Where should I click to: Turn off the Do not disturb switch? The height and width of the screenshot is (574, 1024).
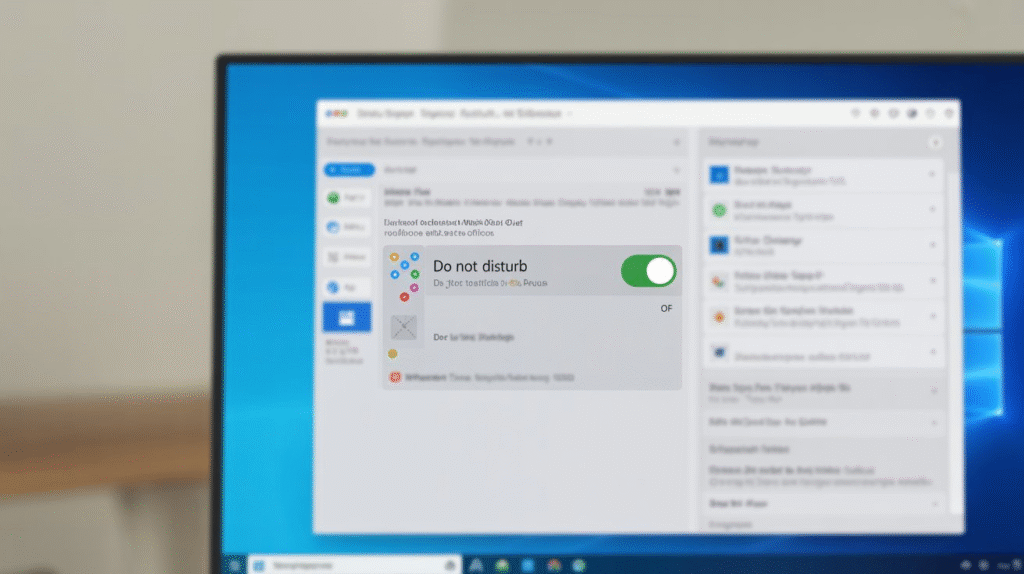click(648, 271)
